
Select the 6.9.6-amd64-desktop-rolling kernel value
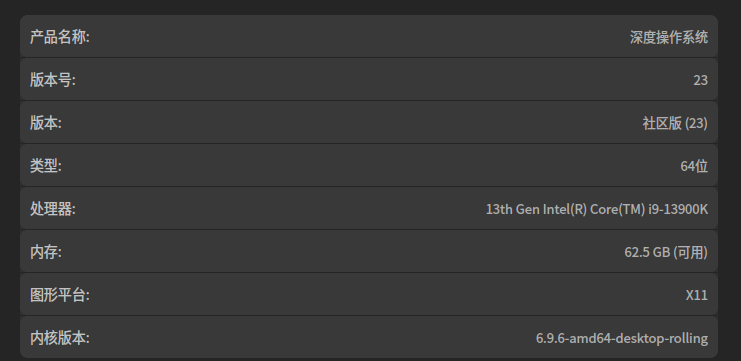pos(622,338)
